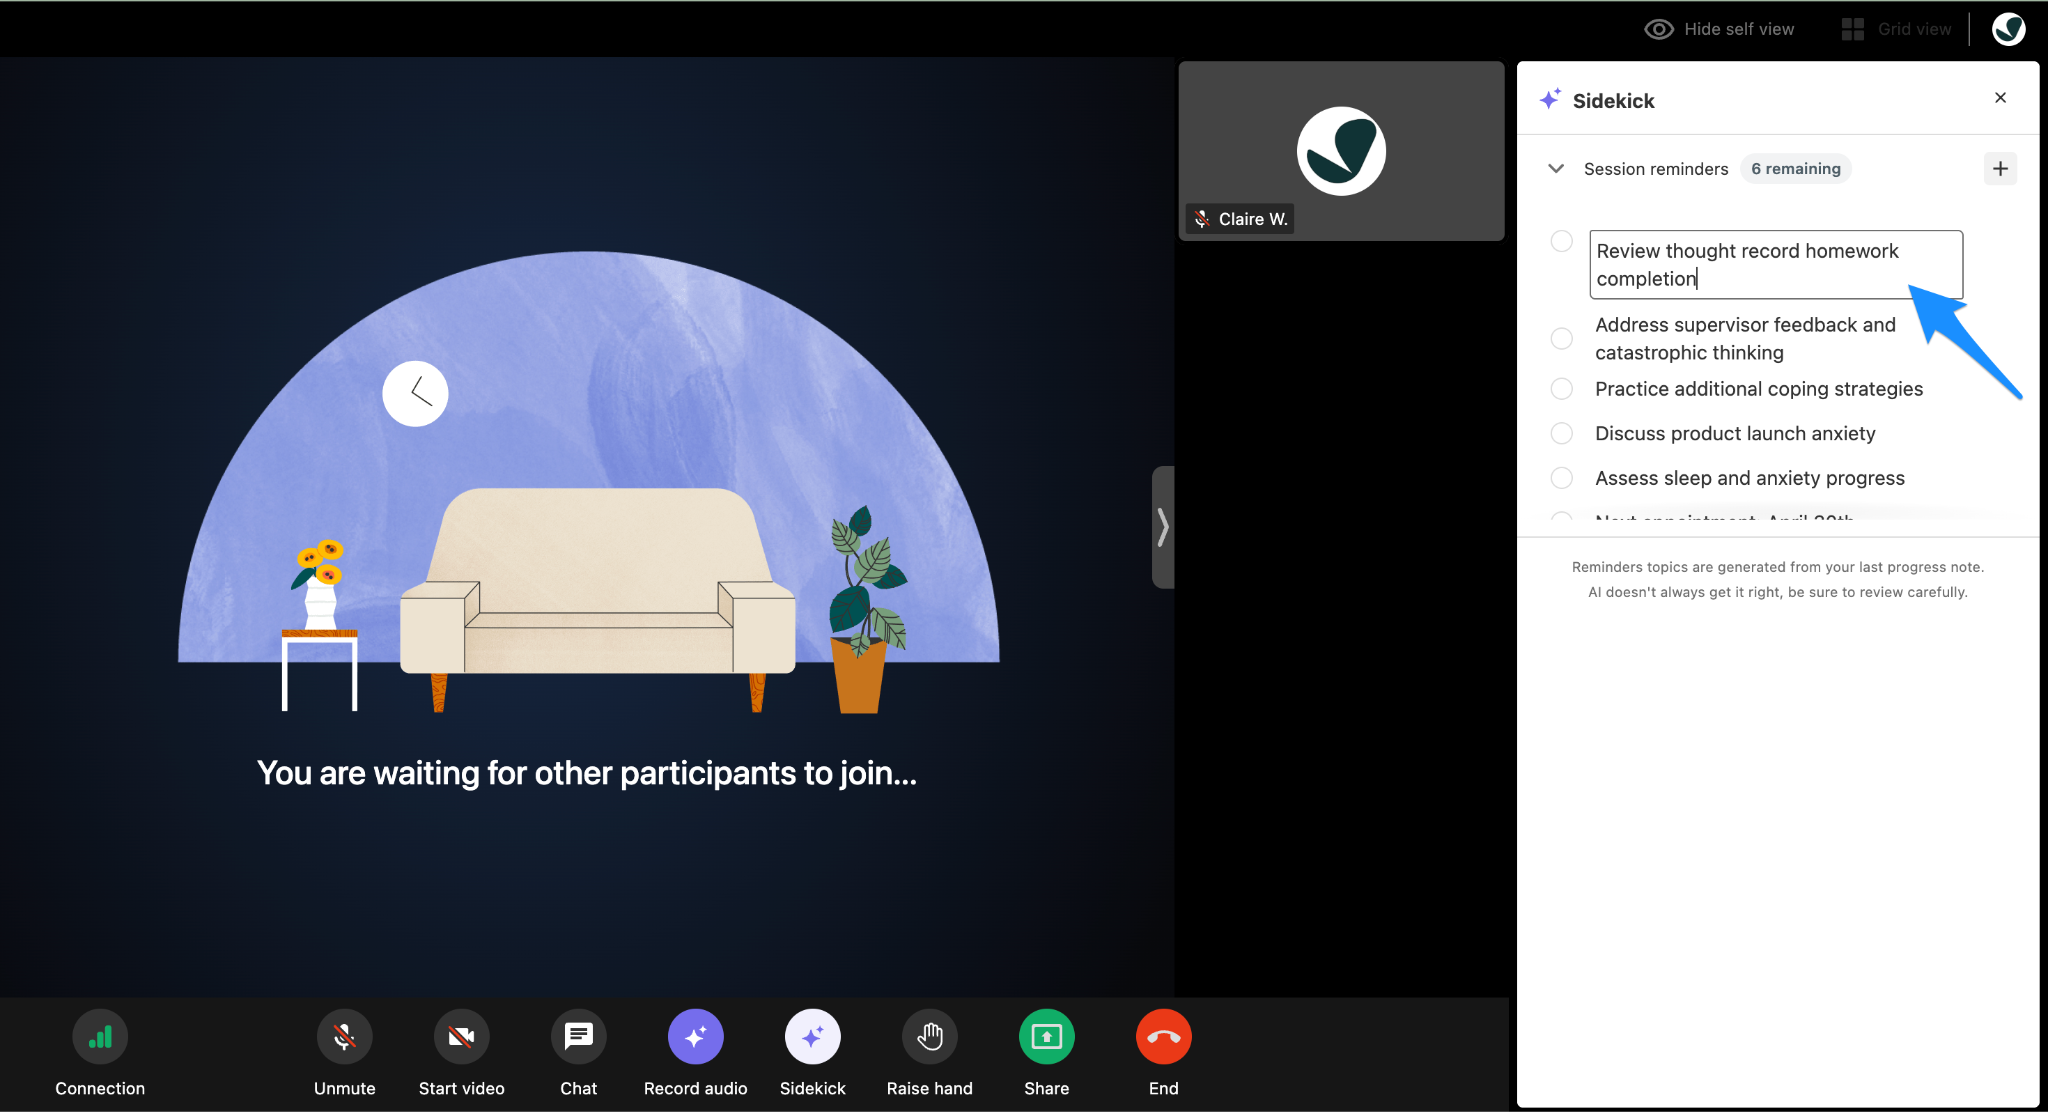Image resolution: width=2048 pixels, height=1112 pixels.
Task: Switch to Grid view
Action: coord(1896,29)
